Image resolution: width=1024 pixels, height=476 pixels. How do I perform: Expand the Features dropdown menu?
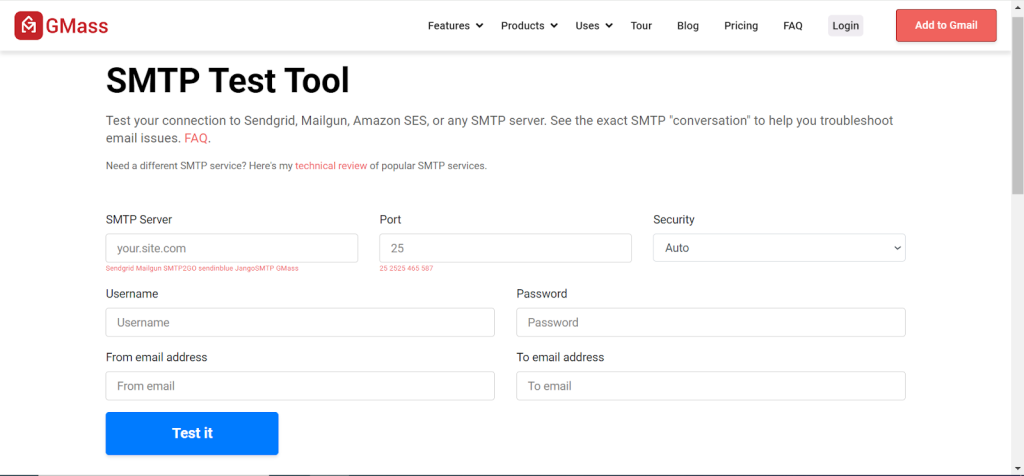[x=455, y=26]
